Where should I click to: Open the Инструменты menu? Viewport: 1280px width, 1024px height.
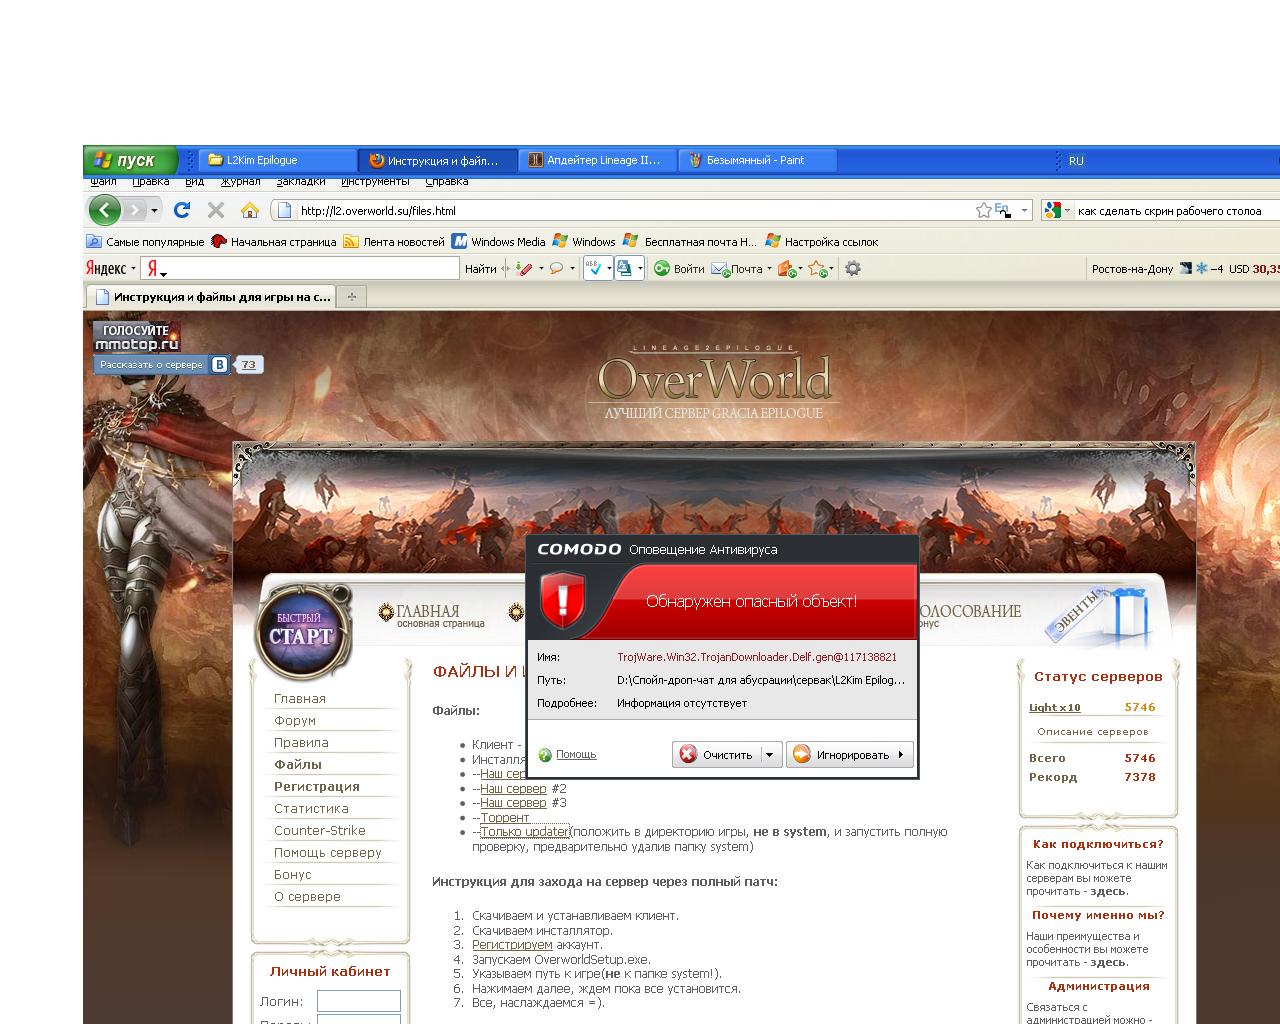coord(375,182)
